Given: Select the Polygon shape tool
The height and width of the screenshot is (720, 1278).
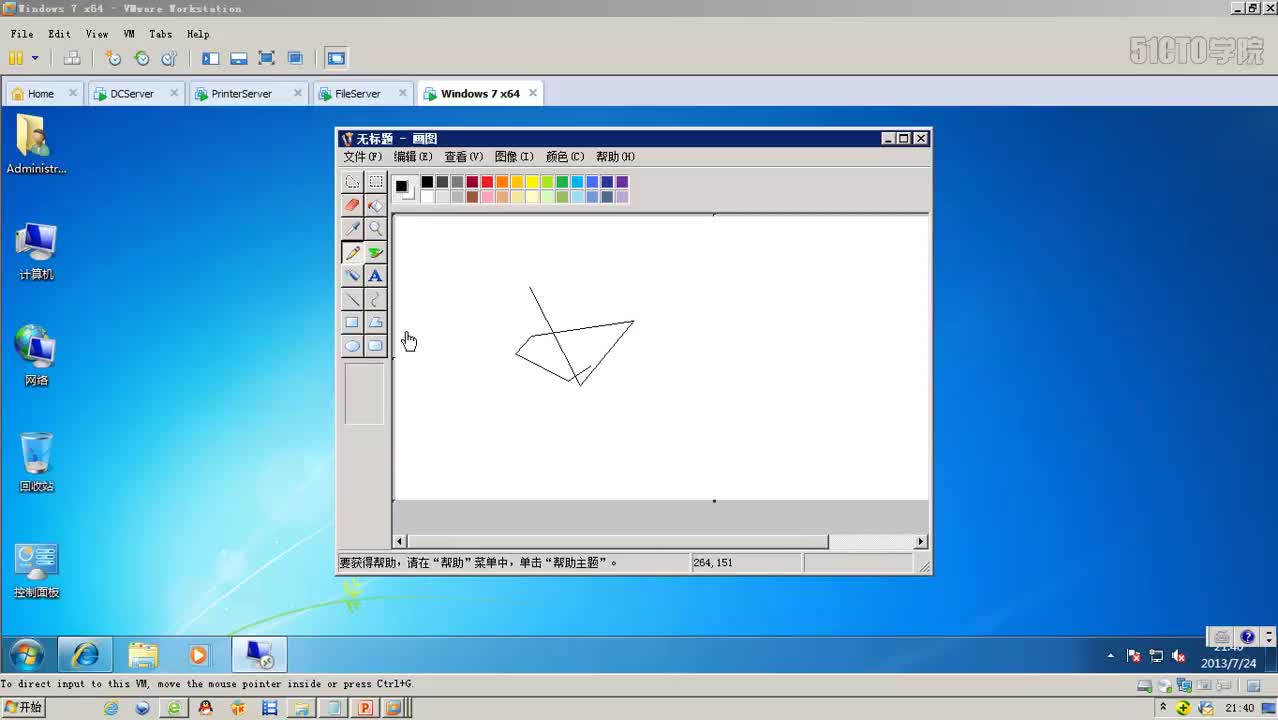Looking at the screenshot, I should [375, 322].
